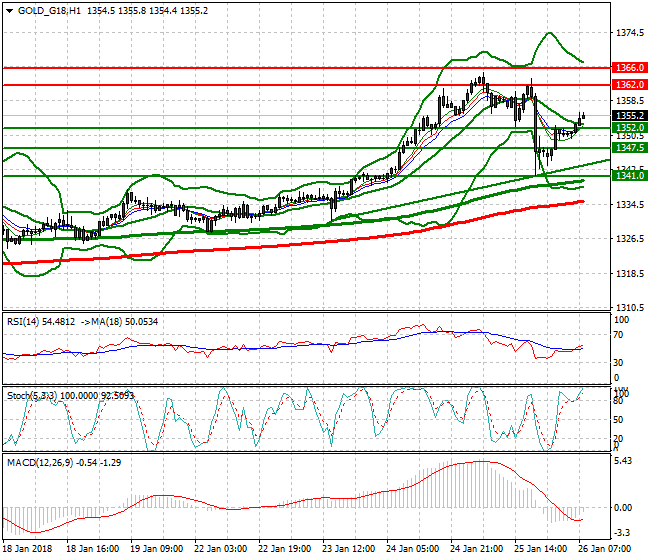Viewport: 650px width, 560px height.
Task: Select the 1366.0 red price label
Action: pos(627,67)
